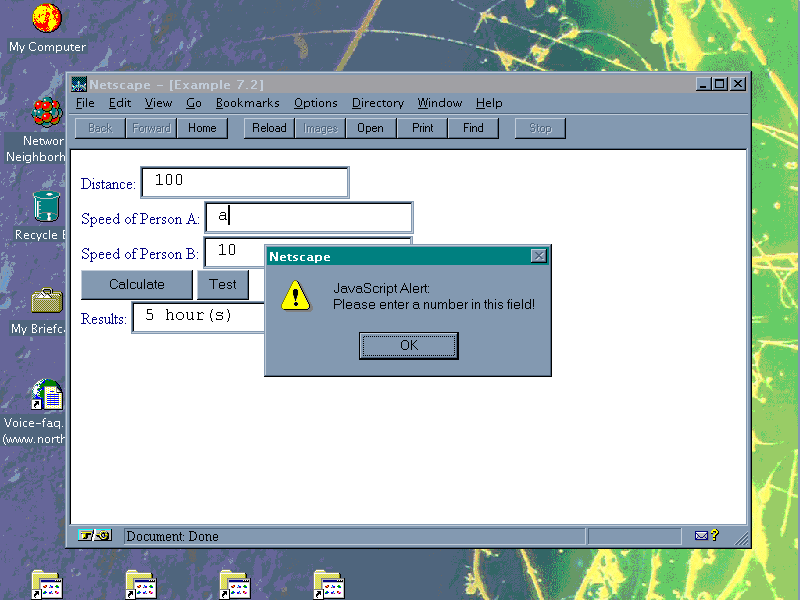Open the Bookmarks menu

tap(247, 103)
